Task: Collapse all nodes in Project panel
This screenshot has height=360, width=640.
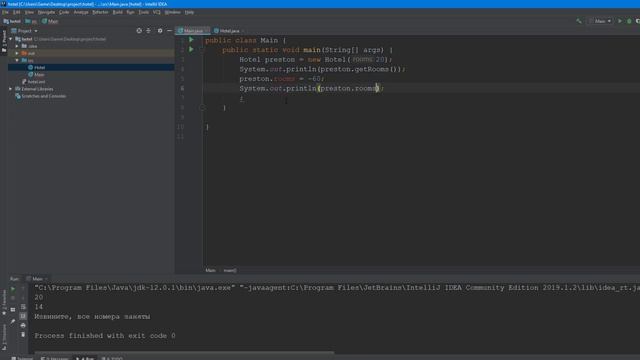Action: point(149,31)
